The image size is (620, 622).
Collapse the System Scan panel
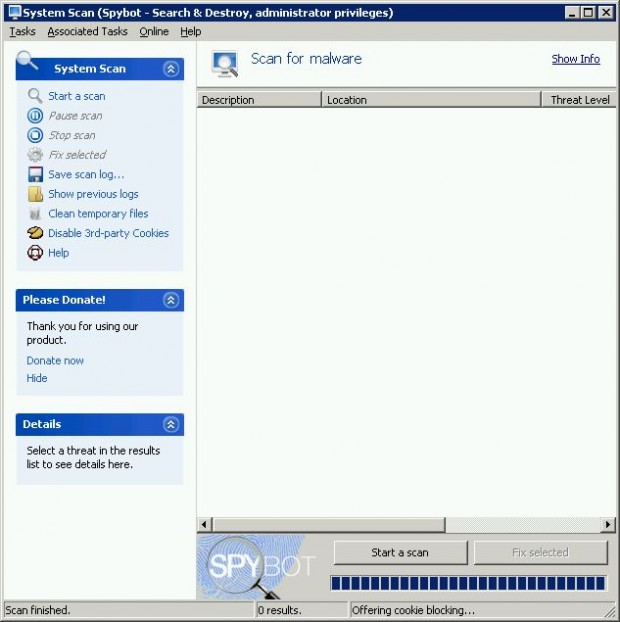tap(171, 69)
